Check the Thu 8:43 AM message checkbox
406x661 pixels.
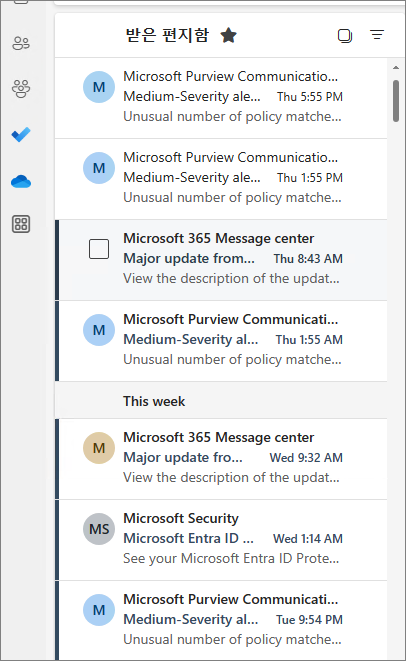(x=99, y=249)
